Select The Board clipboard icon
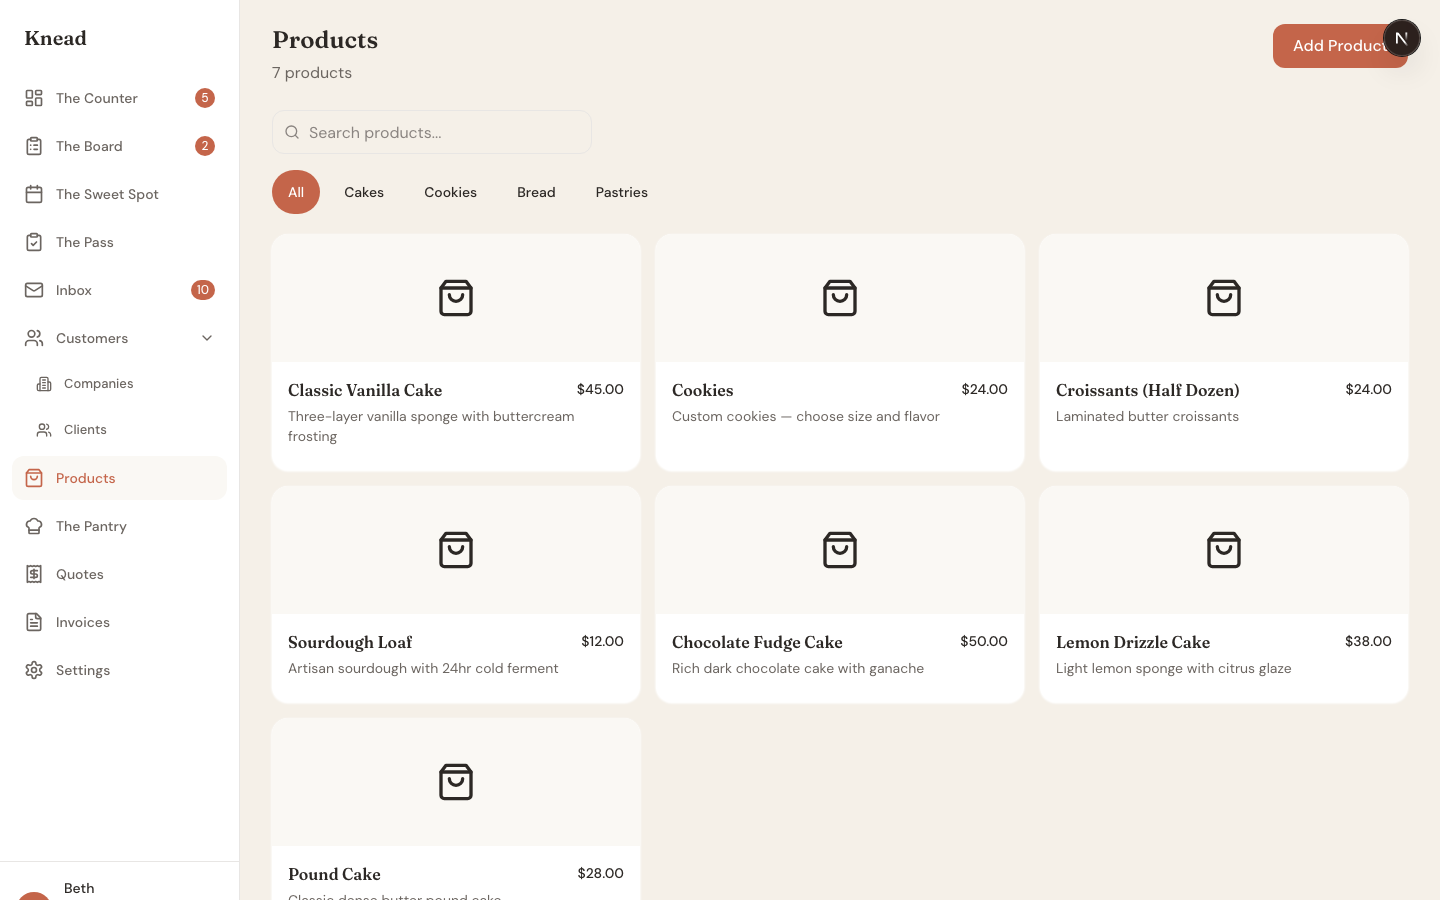Viewport: 1440px width, 900px height. [34, 146]
